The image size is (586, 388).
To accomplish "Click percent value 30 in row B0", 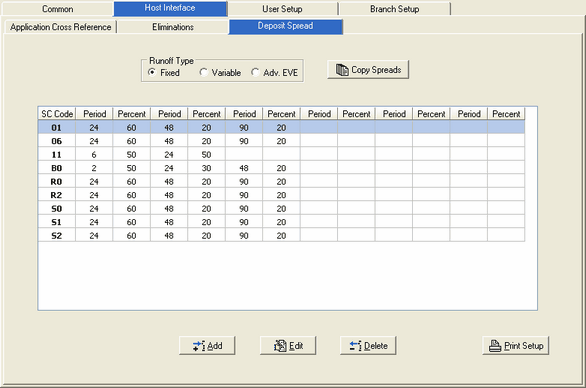I will click(x=206, y=168).
